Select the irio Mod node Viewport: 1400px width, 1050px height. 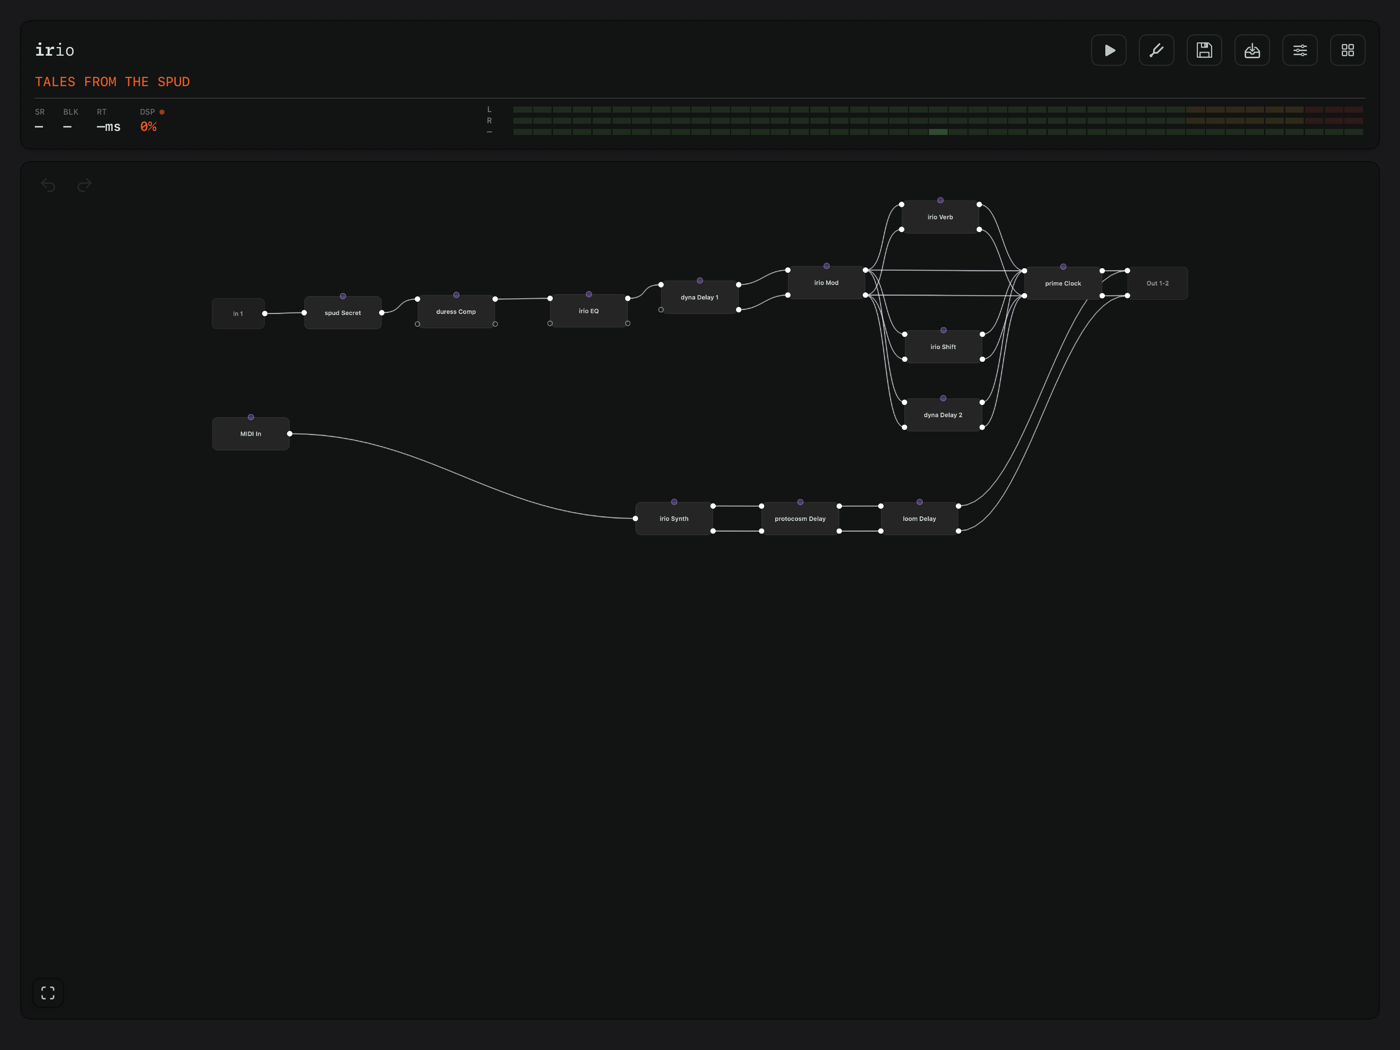826,283
